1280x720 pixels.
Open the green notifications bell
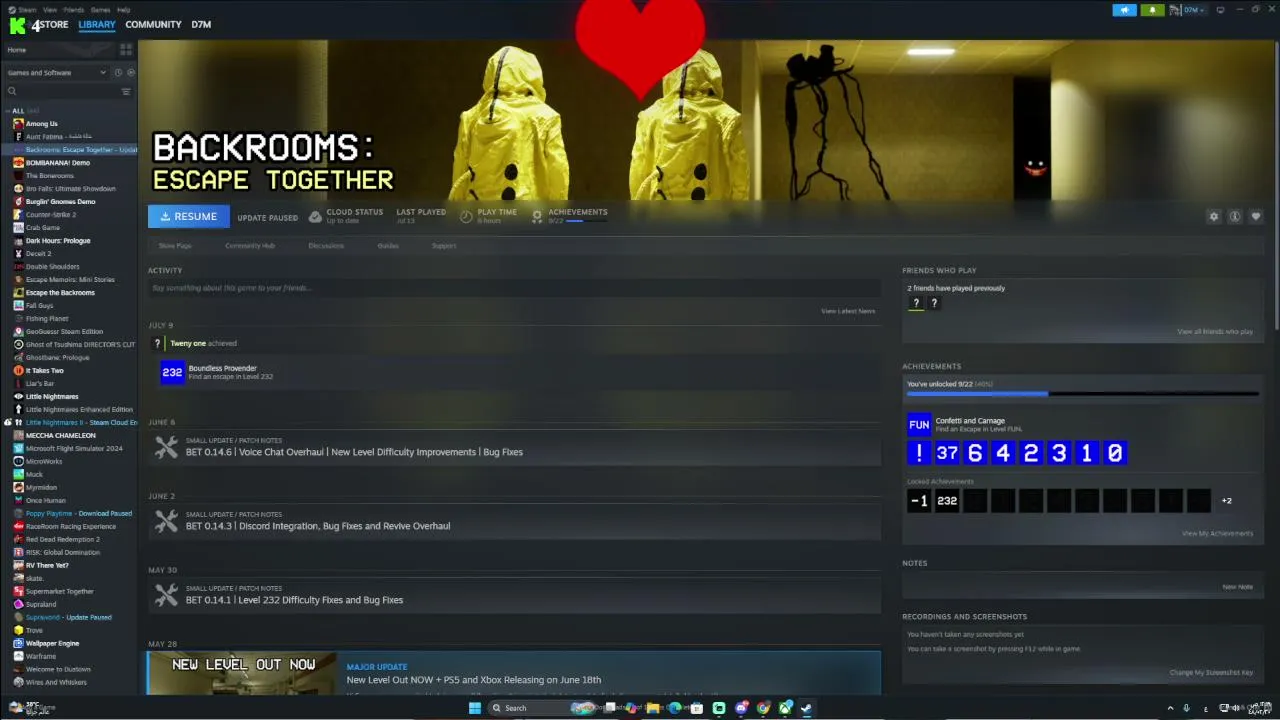[x=1153, y=10]
